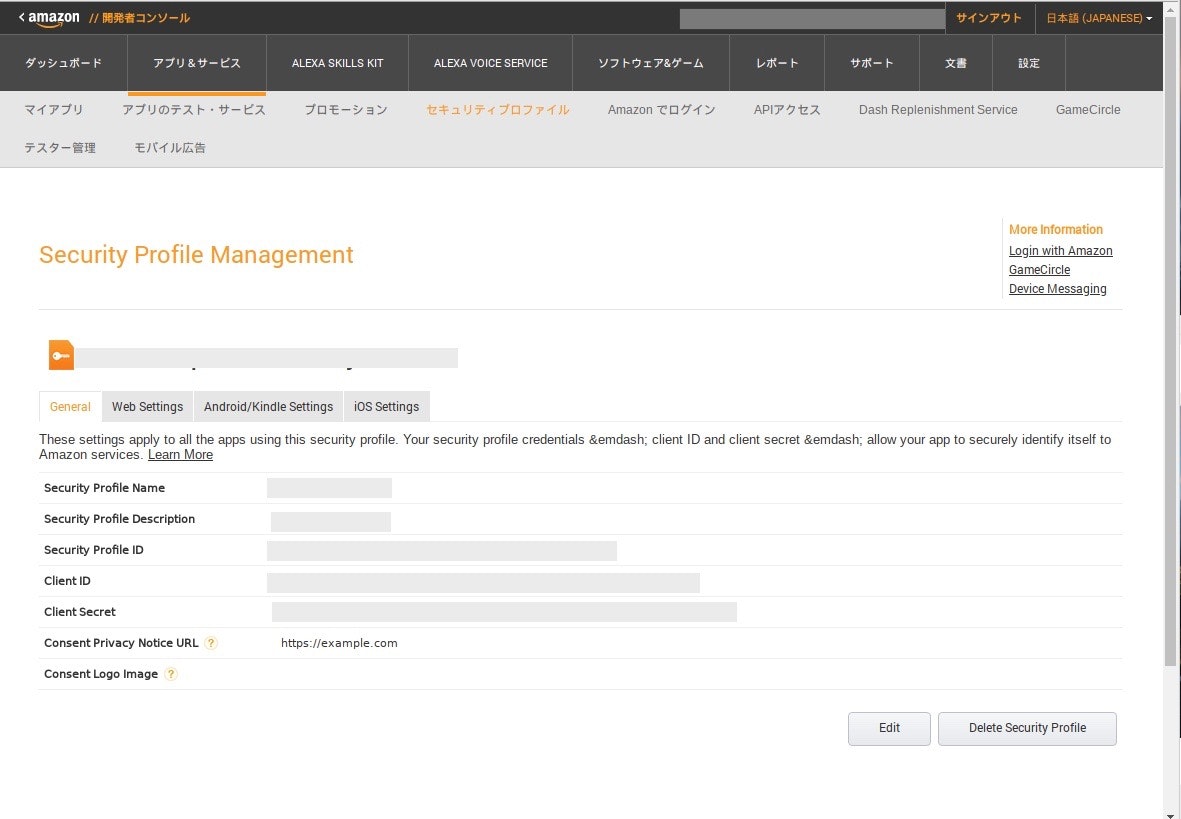The height and width of the screenshot is (819, 1181).
Task: Click the Client ID label
Action: click(x=67, y=581)
